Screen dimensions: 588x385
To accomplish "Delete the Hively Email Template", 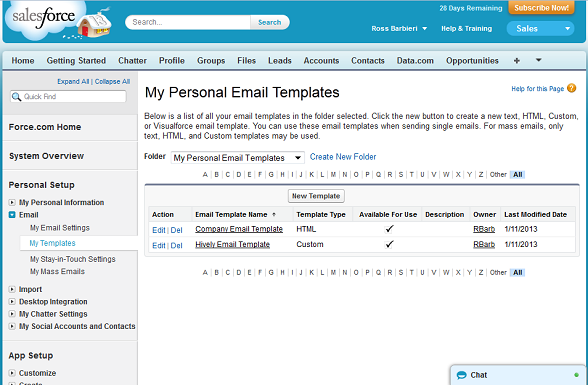I will click(x=176, y=246).
